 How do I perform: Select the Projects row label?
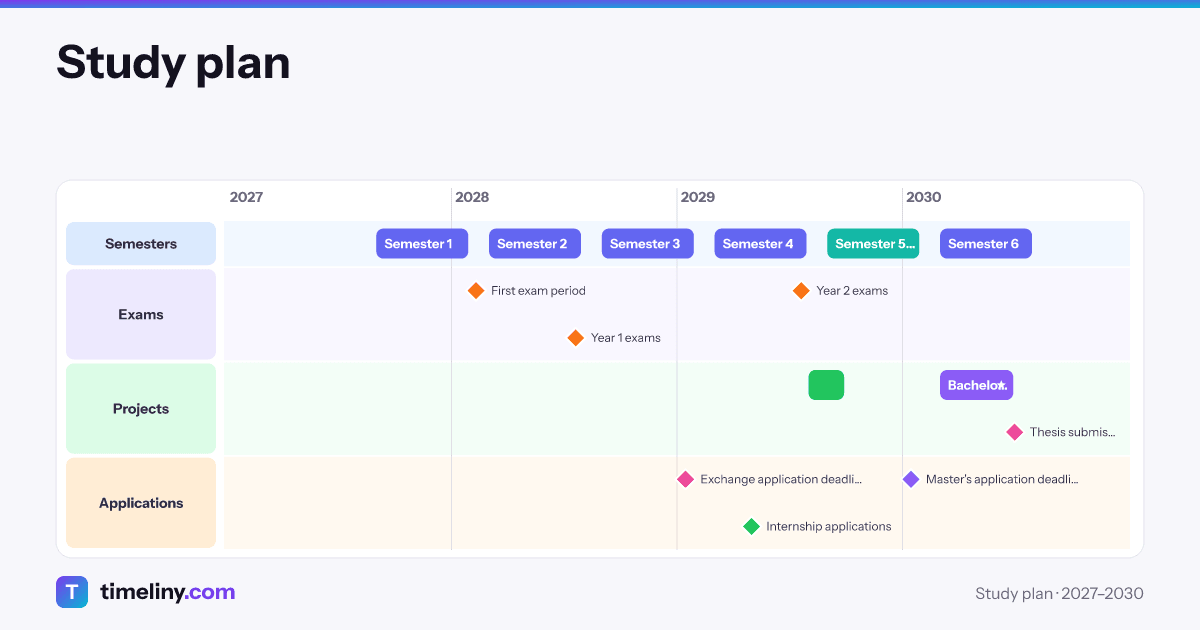(141, 409)
